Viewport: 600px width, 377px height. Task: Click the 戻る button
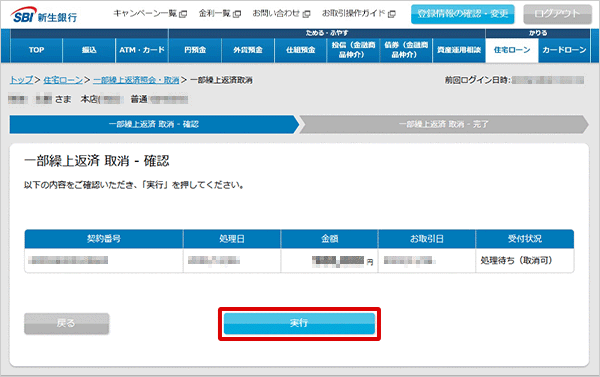67,323
